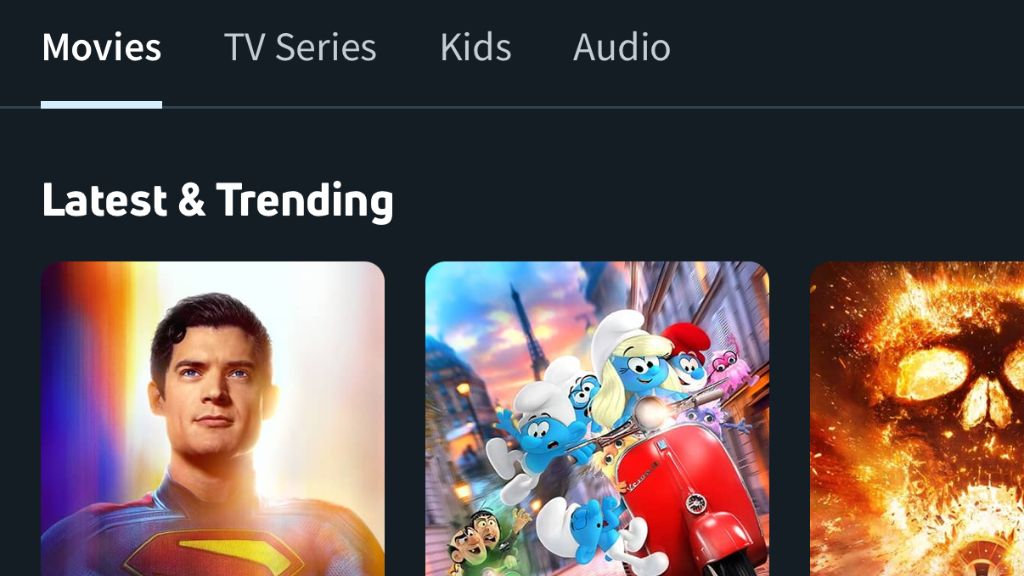Open the Superman movie poster

[x=212, y=418]
